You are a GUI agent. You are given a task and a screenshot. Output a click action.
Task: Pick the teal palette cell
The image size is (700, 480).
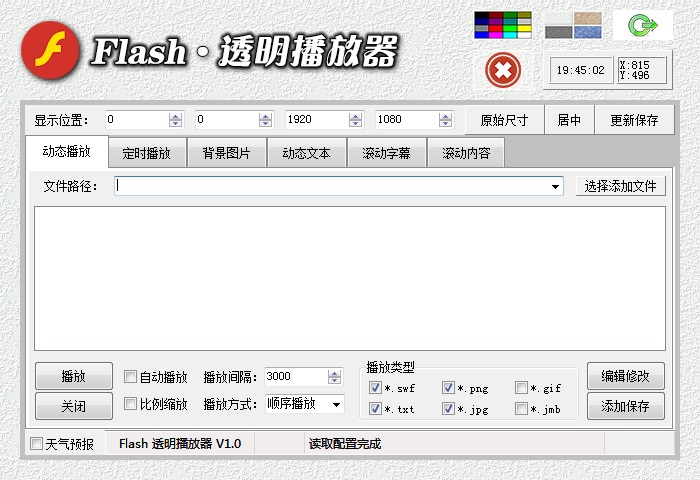coord(510,21)
